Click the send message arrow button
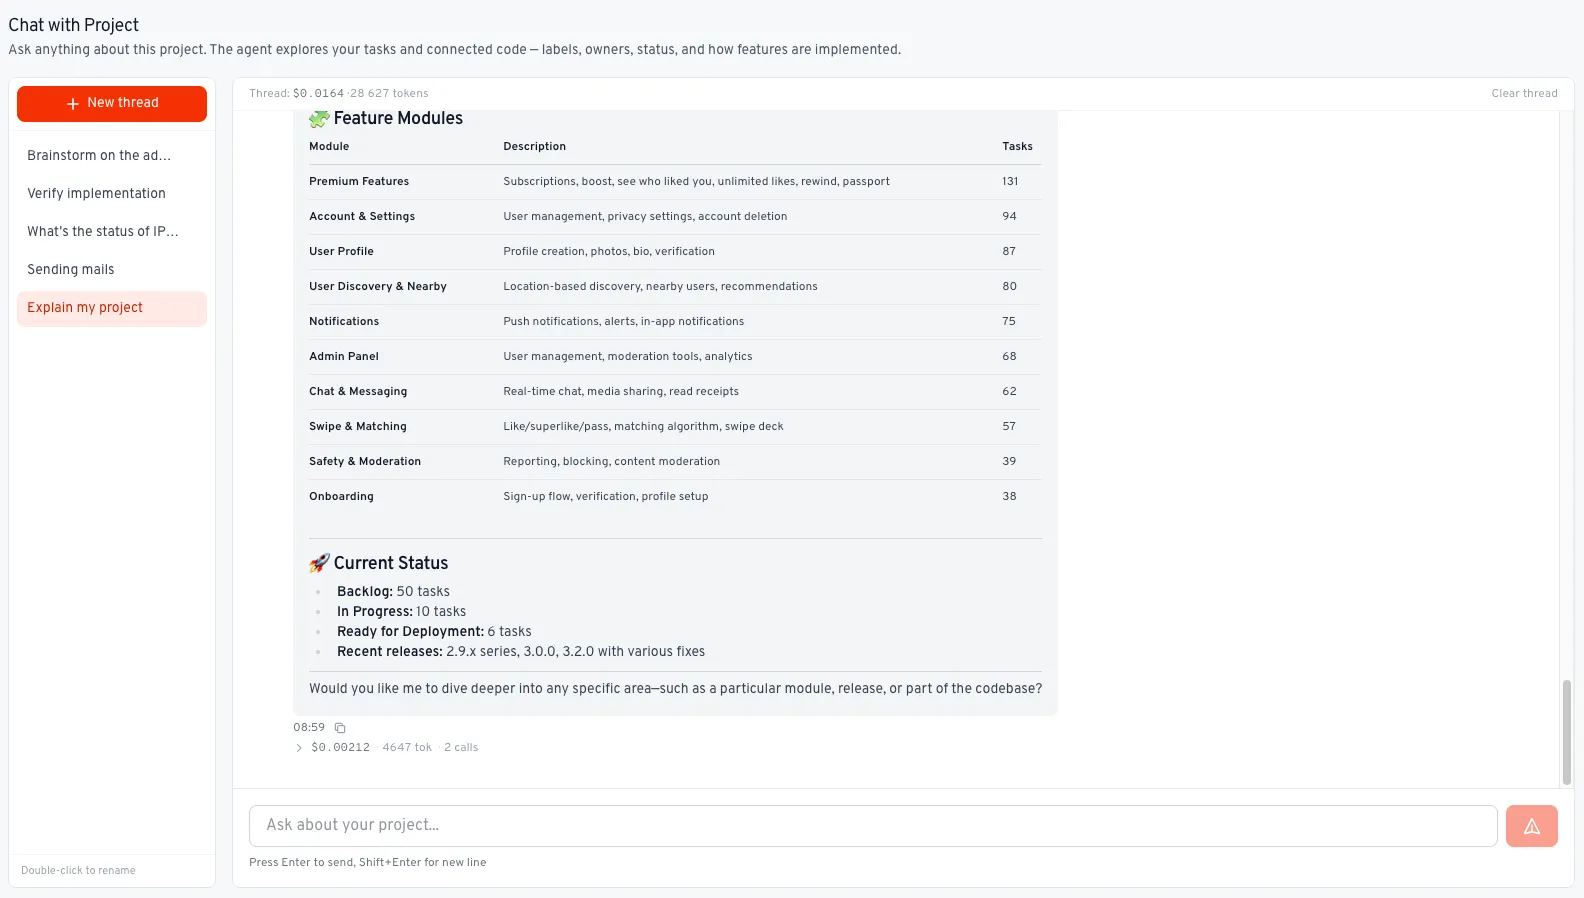1584x898 pixels. [1531, 826]
